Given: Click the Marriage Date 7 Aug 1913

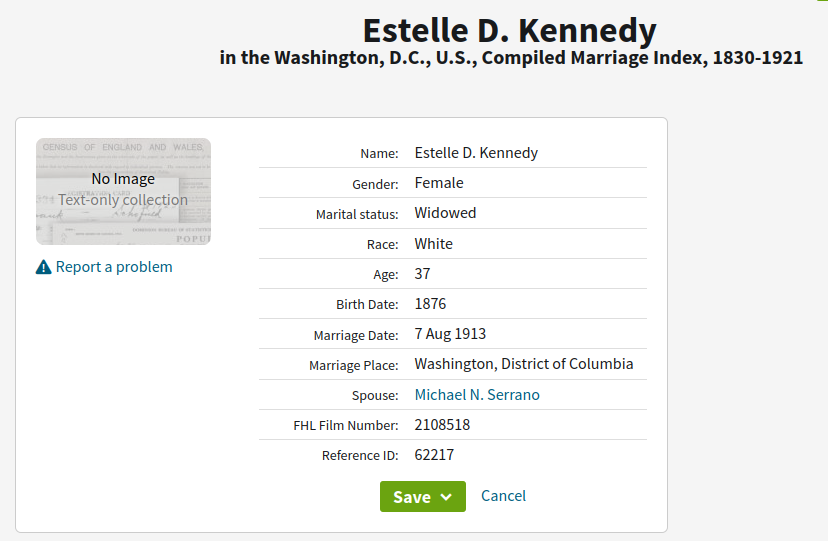Looking at the screenshot, I should [x=450, y=334].
